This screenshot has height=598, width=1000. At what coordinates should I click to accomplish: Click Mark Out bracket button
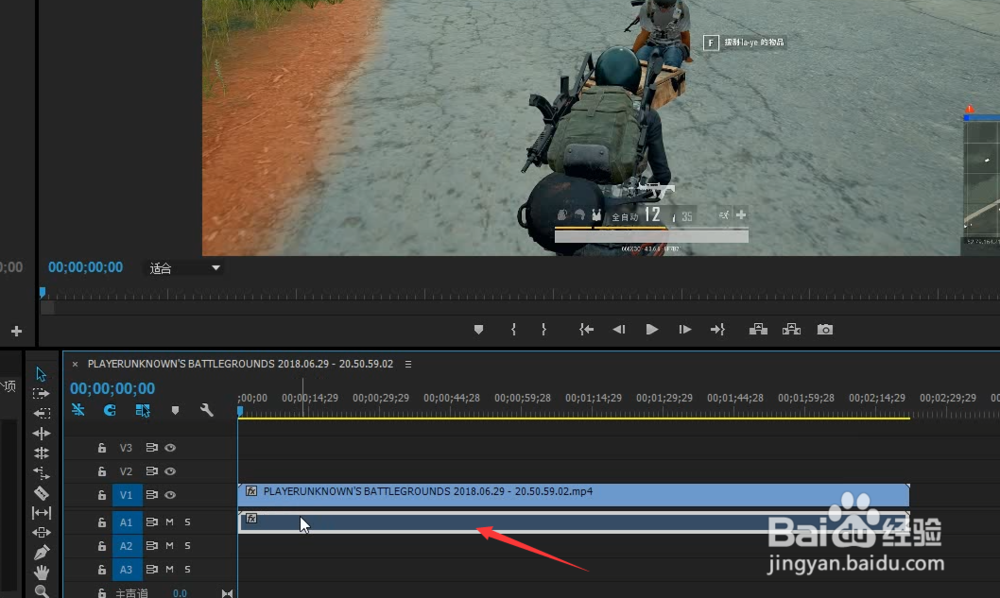543,330
